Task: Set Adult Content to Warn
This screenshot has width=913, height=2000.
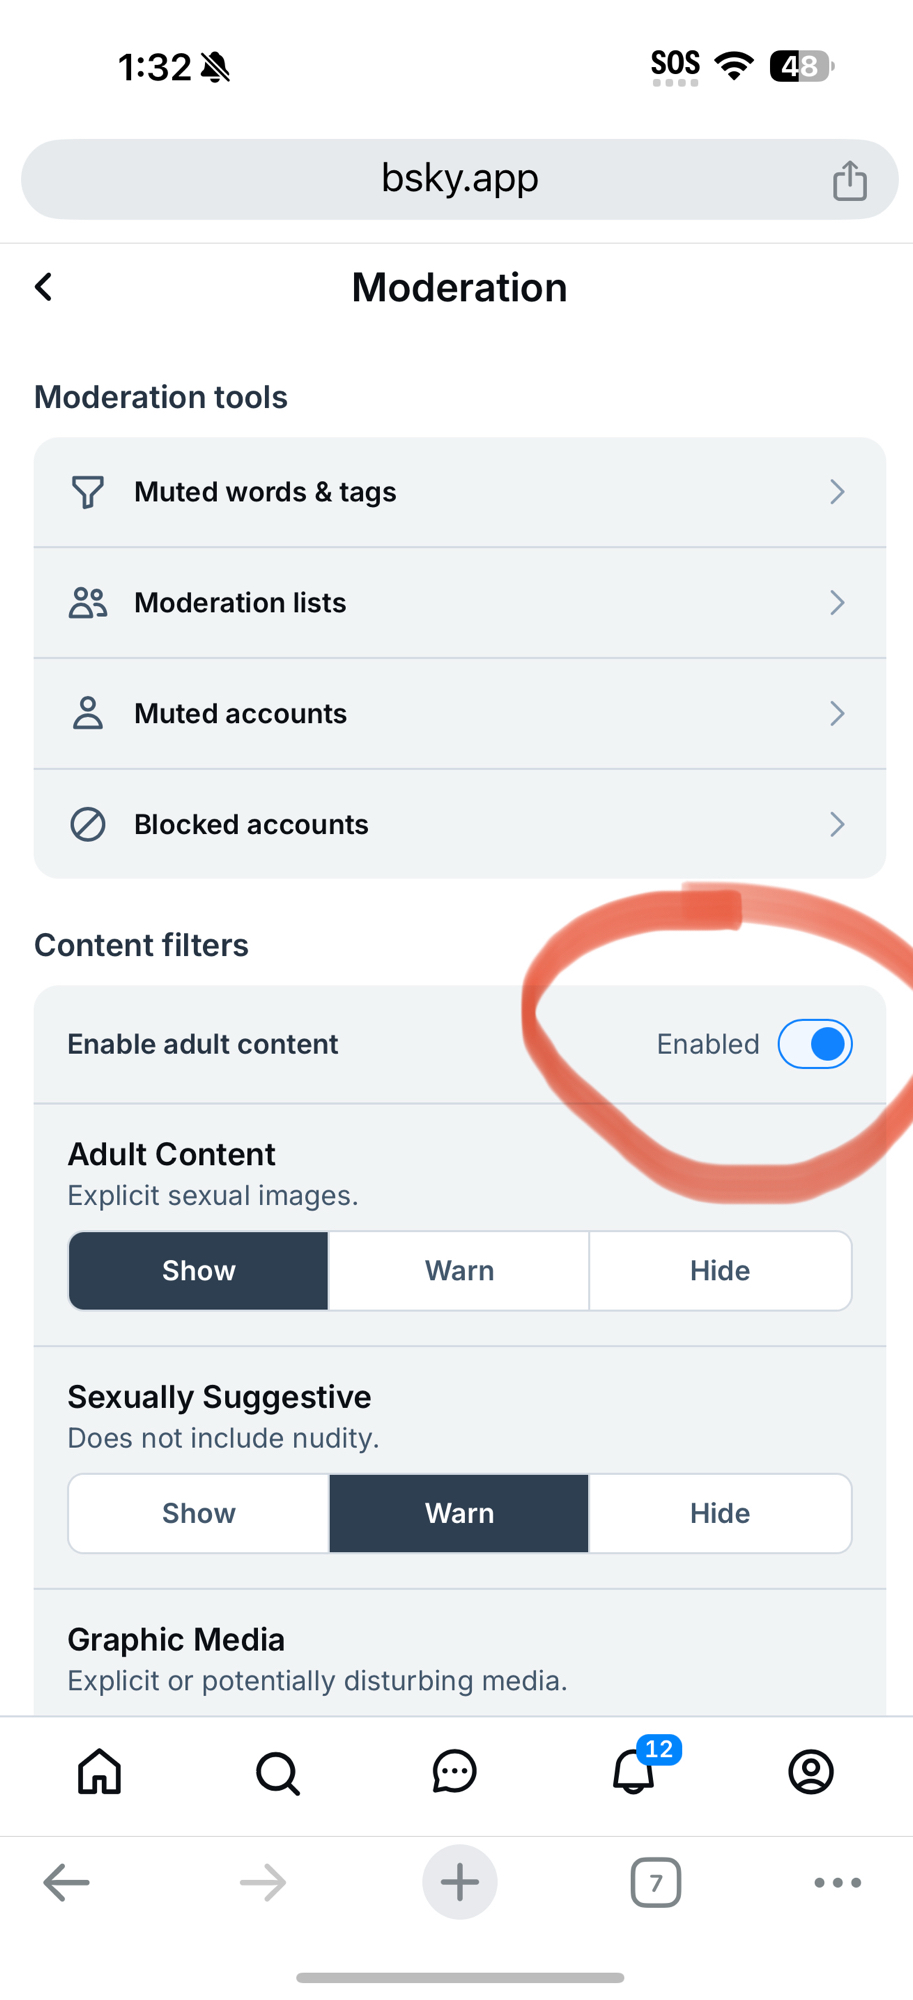Action: coord(459,1270)
